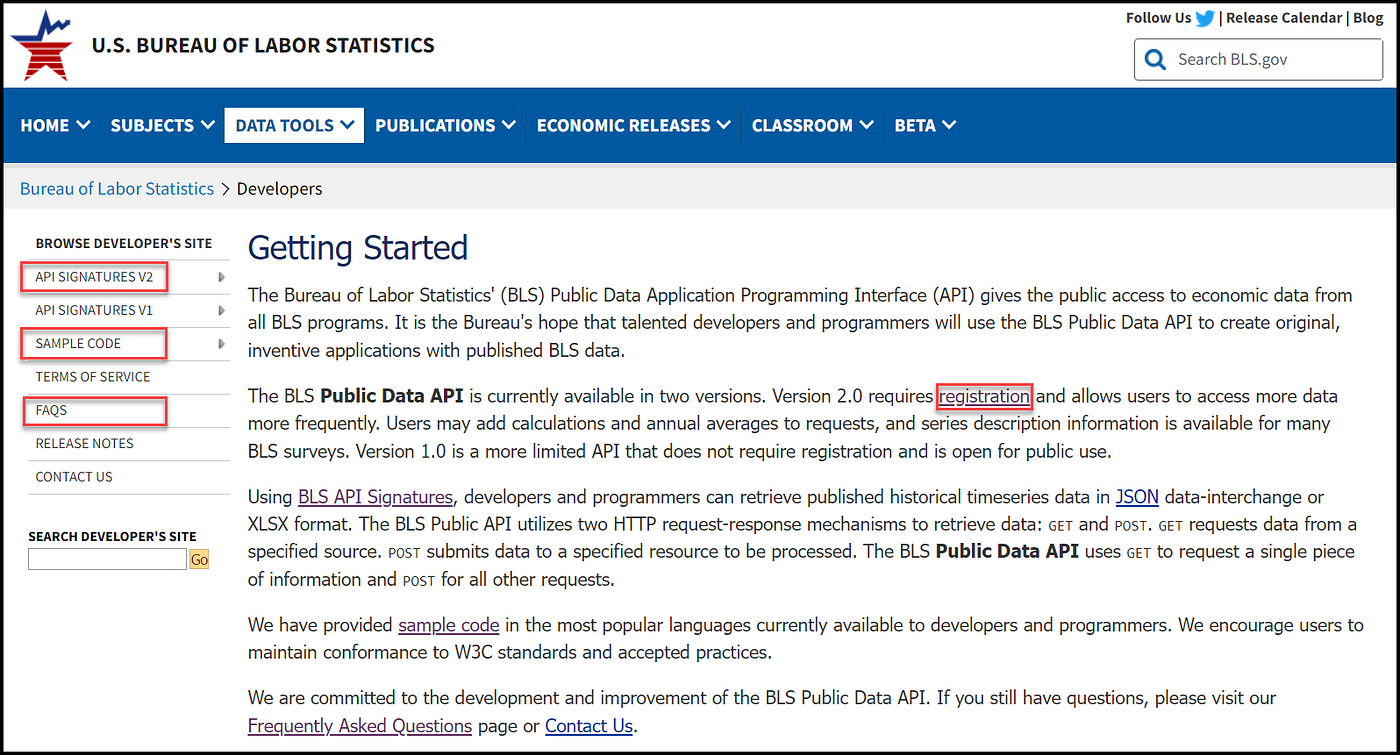Click U.S. Bureau of Labor Statistics title
Image resolution: width=1400 pixels, height=755 pixels.
pyautogui.click(x=263, y=45)
